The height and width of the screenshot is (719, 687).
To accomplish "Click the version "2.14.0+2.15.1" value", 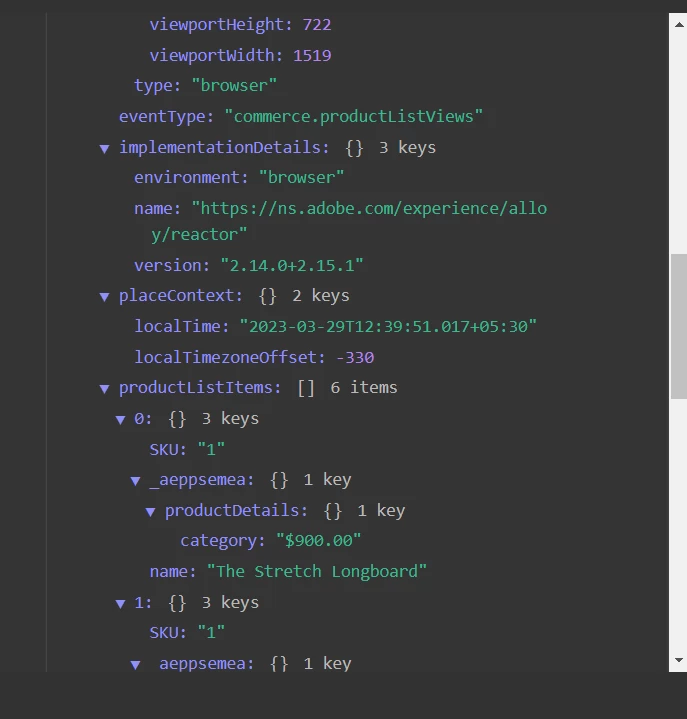I will [292, 265].
